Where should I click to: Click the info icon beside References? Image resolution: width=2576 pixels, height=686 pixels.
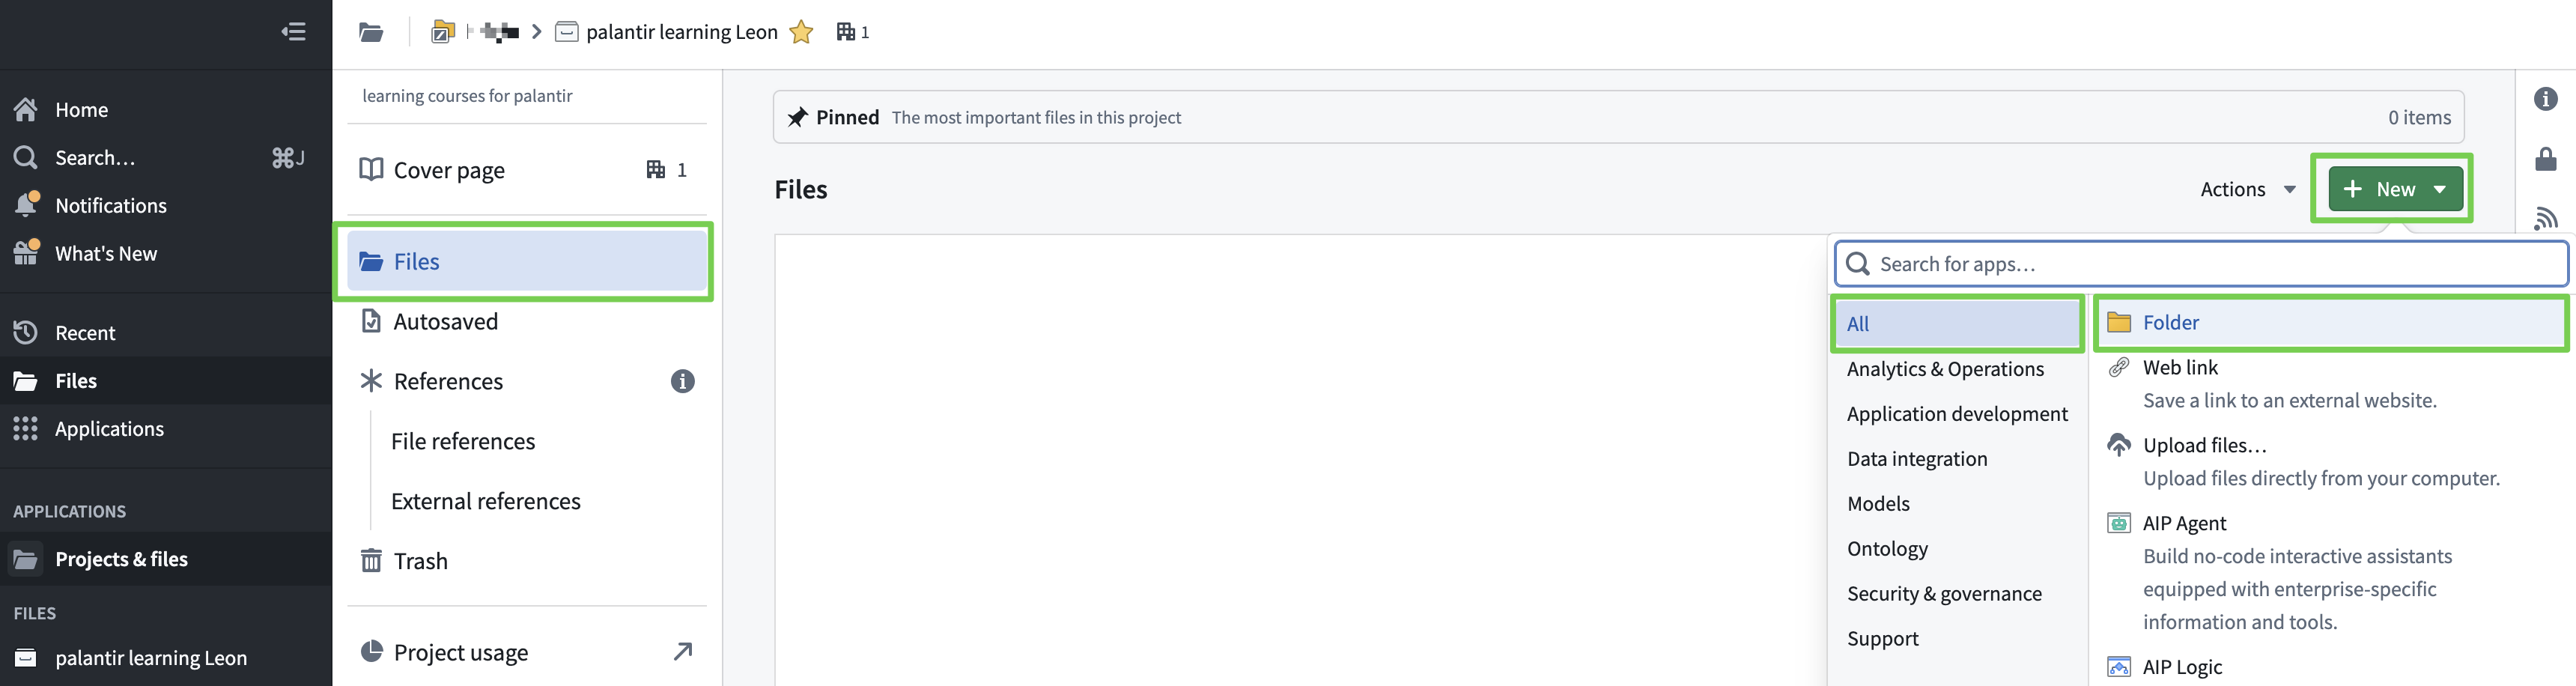click(682, 381)
